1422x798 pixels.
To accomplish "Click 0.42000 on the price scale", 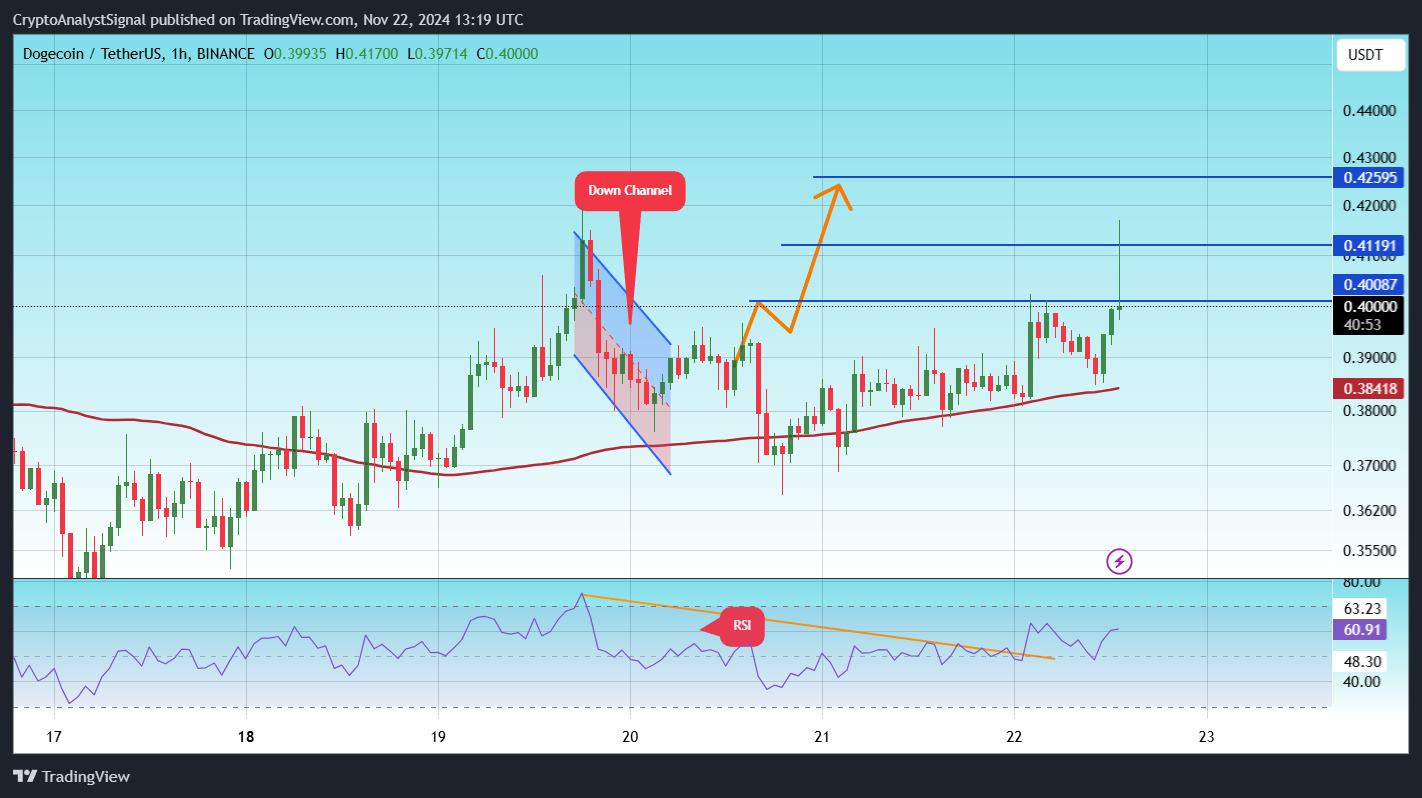I will [x=1369, y=206].
